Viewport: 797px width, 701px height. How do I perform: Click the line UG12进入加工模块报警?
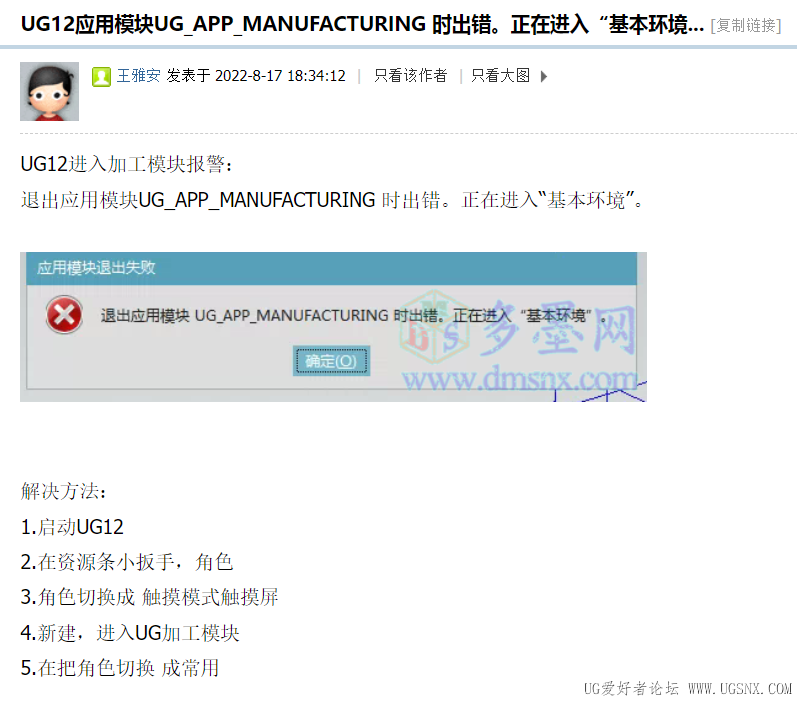click(127, 164)
